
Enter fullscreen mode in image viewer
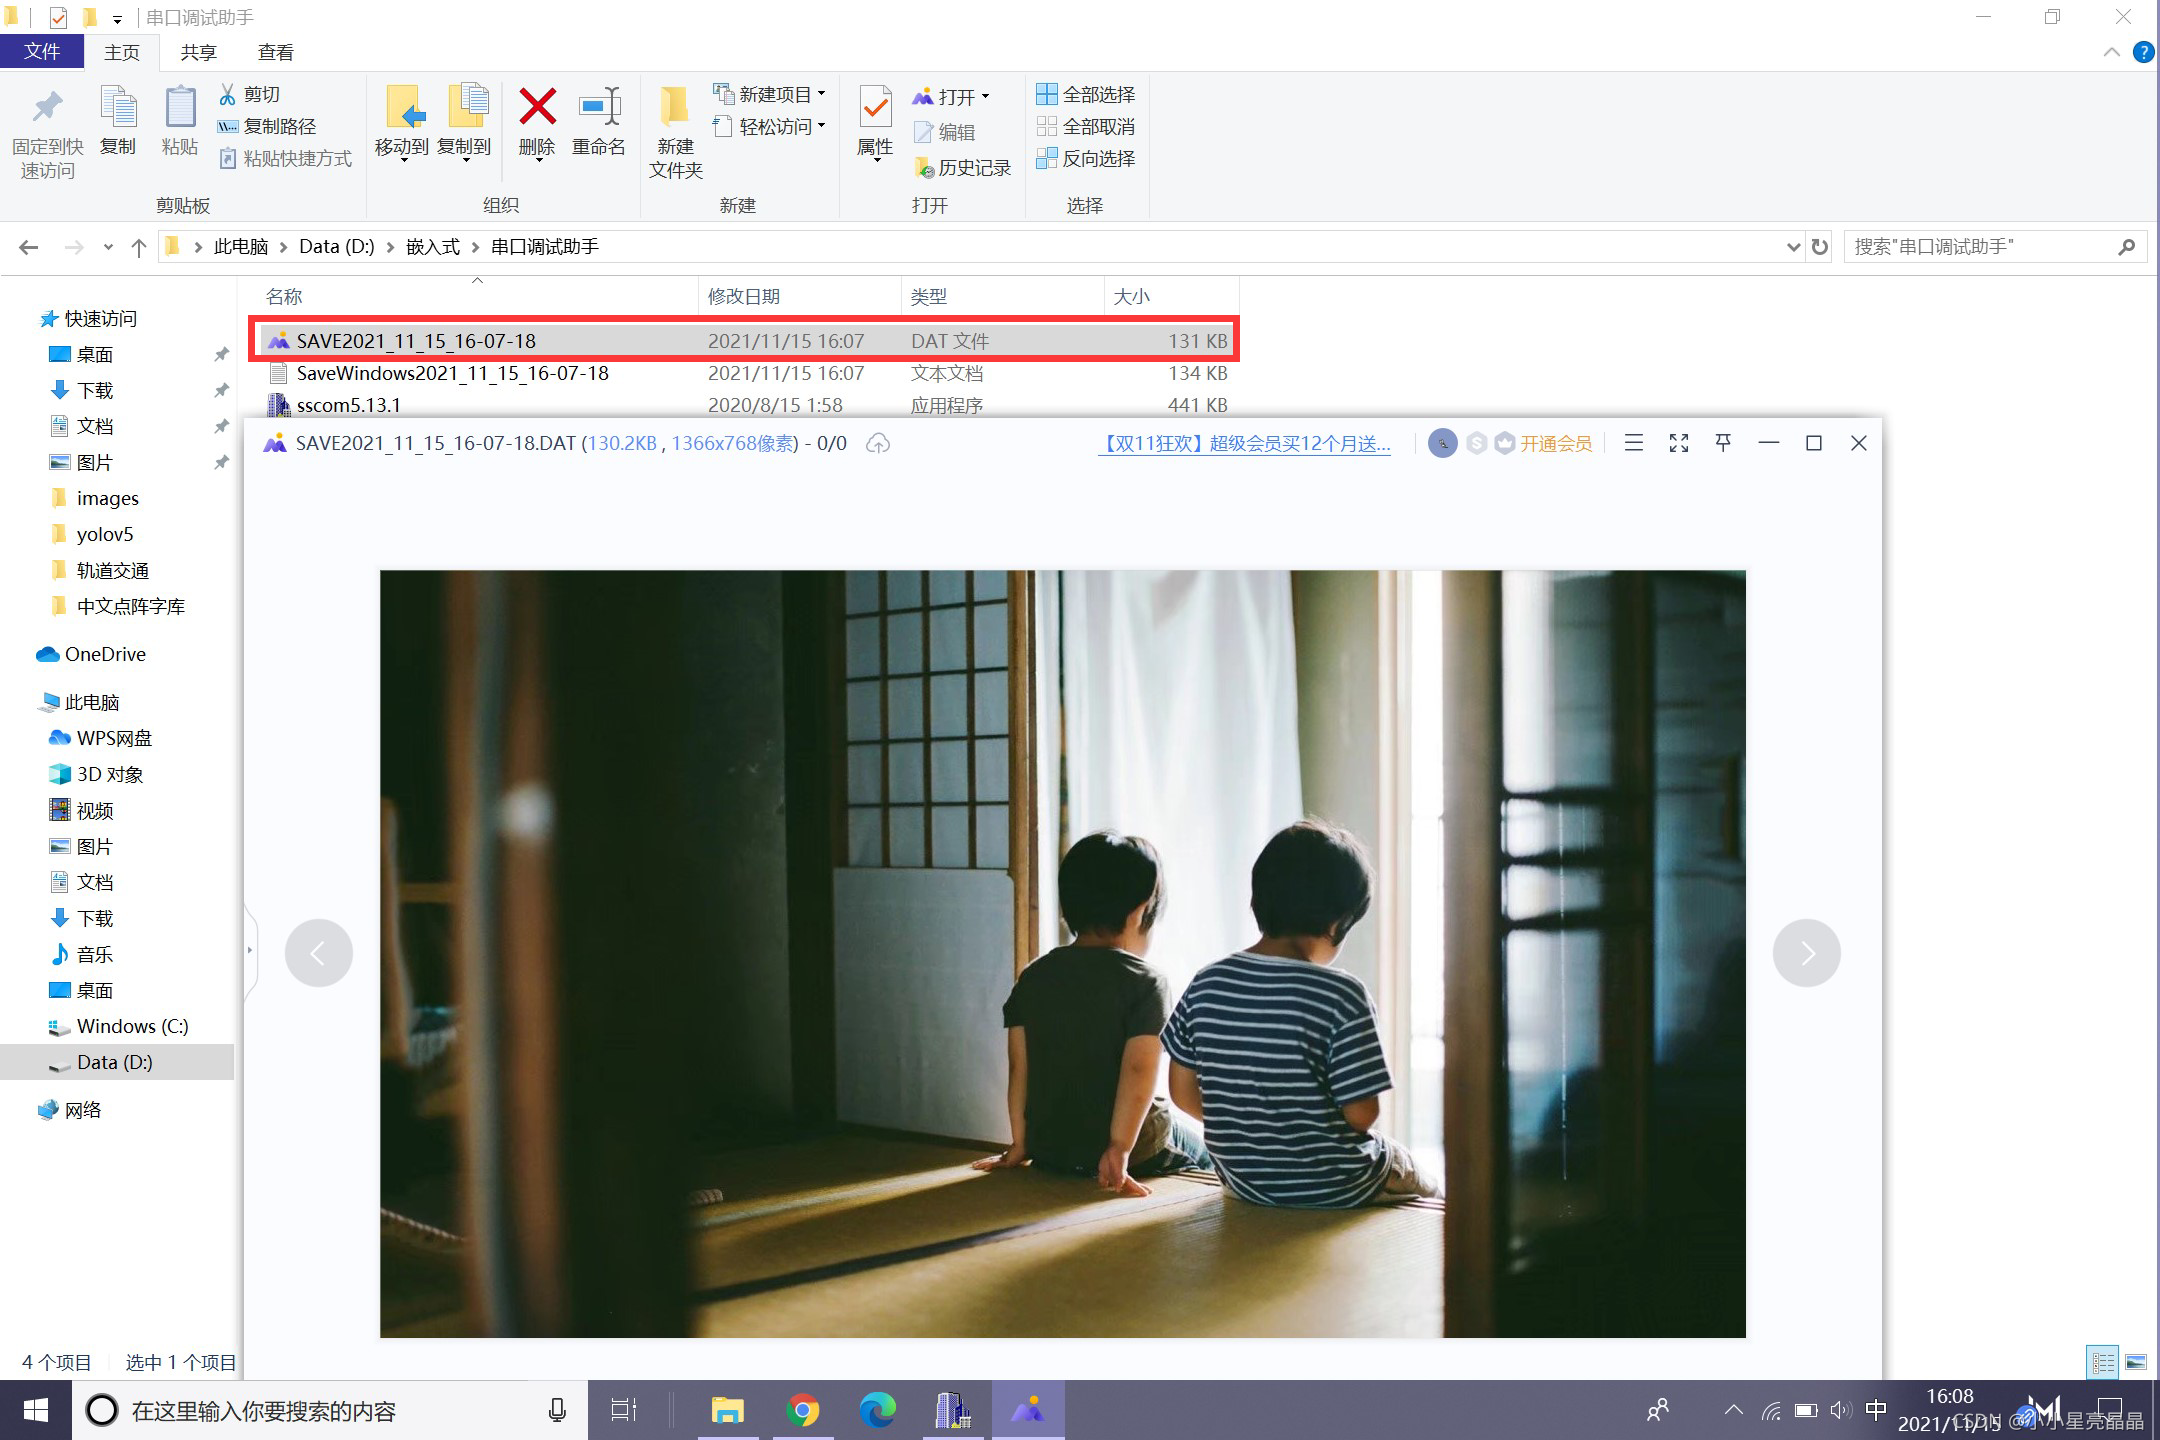click(x=1679, y=443)
